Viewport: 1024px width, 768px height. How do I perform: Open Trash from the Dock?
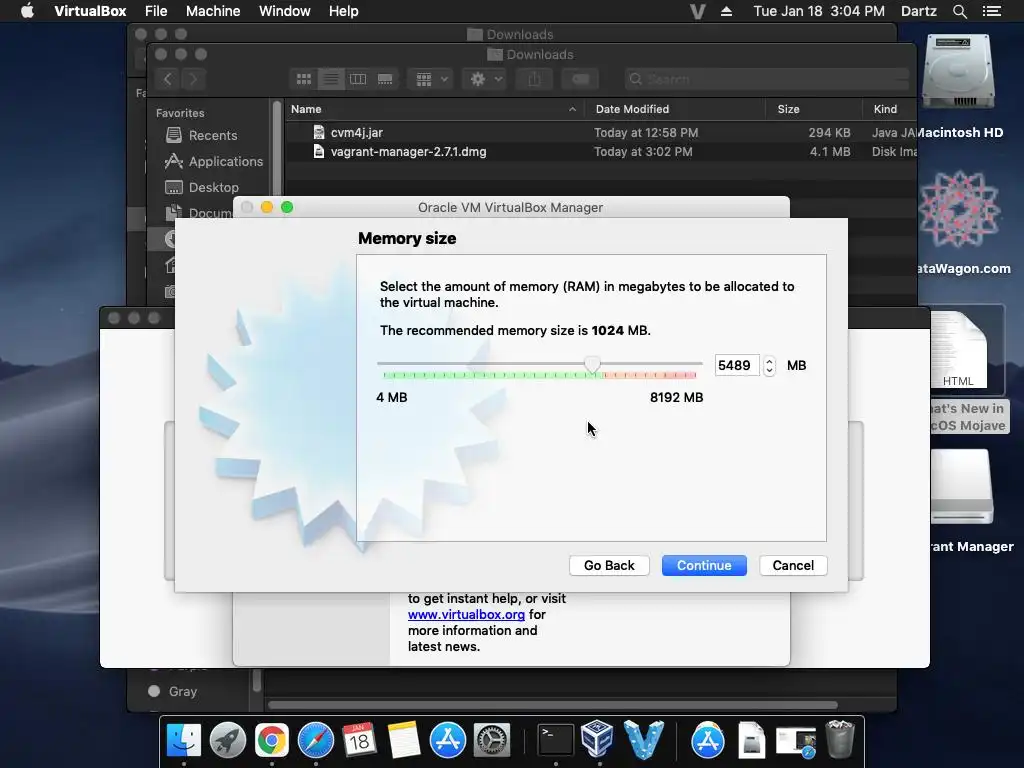click(x=840, y=740)
